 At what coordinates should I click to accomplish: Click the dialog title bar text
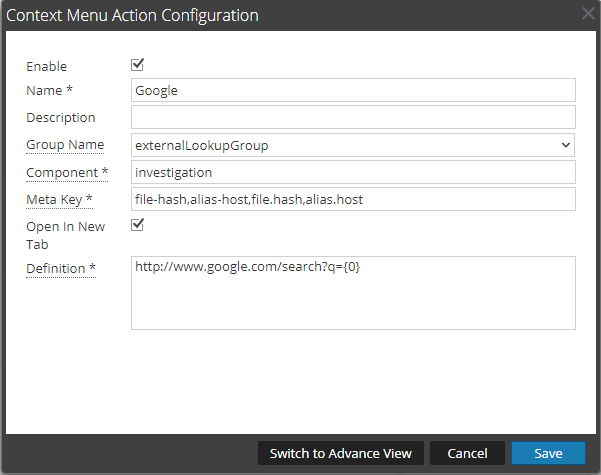pos(133,15)
